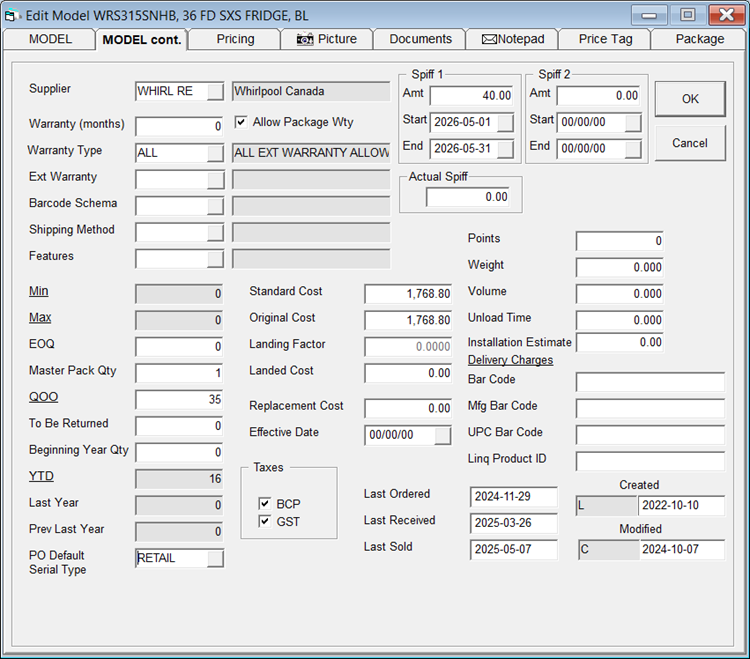Open the Notepad tab with envelope icon
The width and height of the screenshot is (750, 659).
[x=513, y=39]
